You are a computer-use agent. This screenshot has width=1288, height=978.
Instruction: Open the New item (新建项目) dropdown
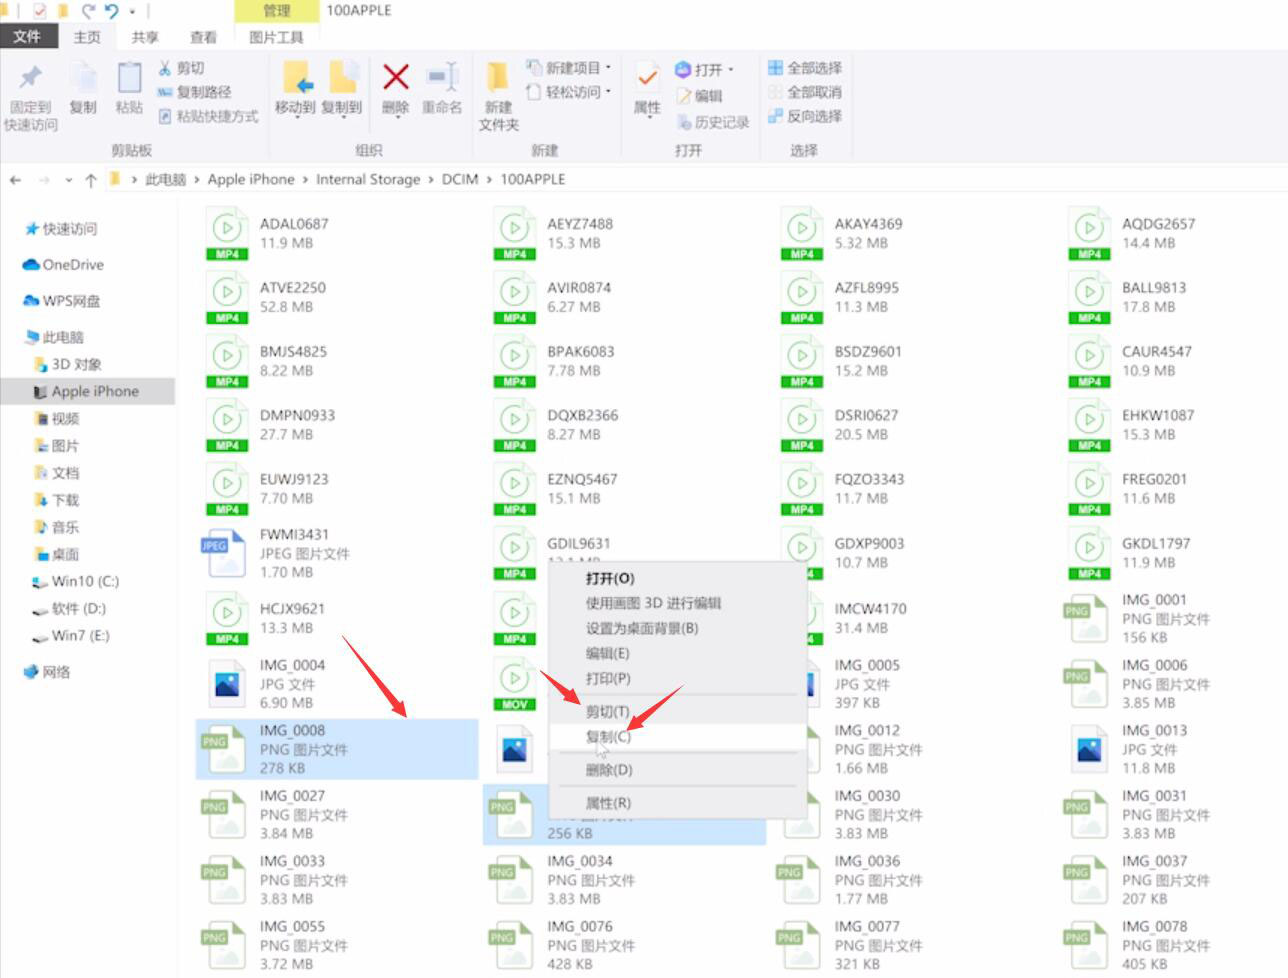(x=568, y=68)
